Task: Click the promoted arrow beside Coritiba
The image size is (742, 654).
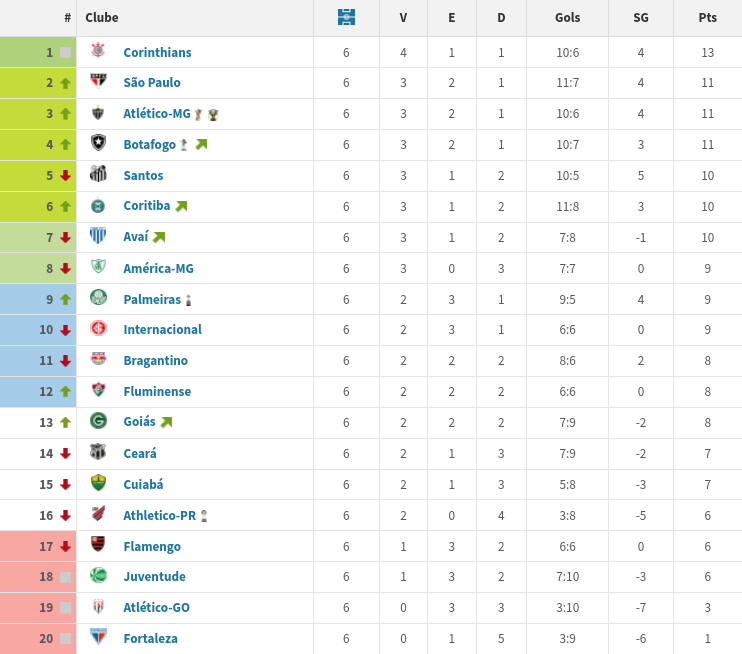Action: pos(181,206)
